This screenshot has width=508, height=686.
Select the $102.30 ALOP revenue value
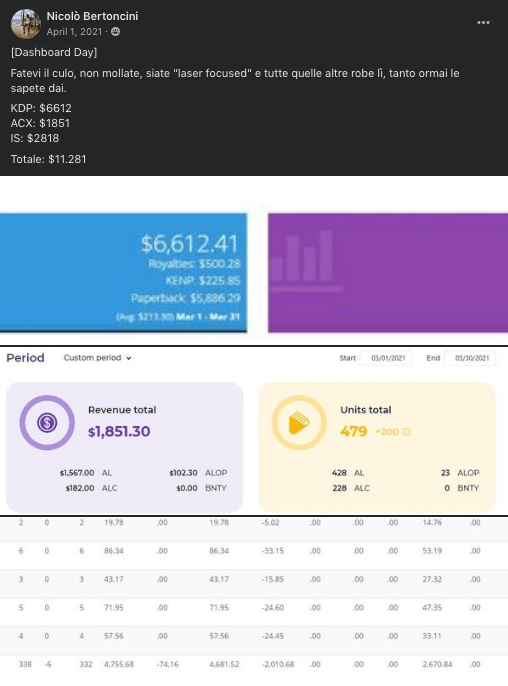[183, 473]
